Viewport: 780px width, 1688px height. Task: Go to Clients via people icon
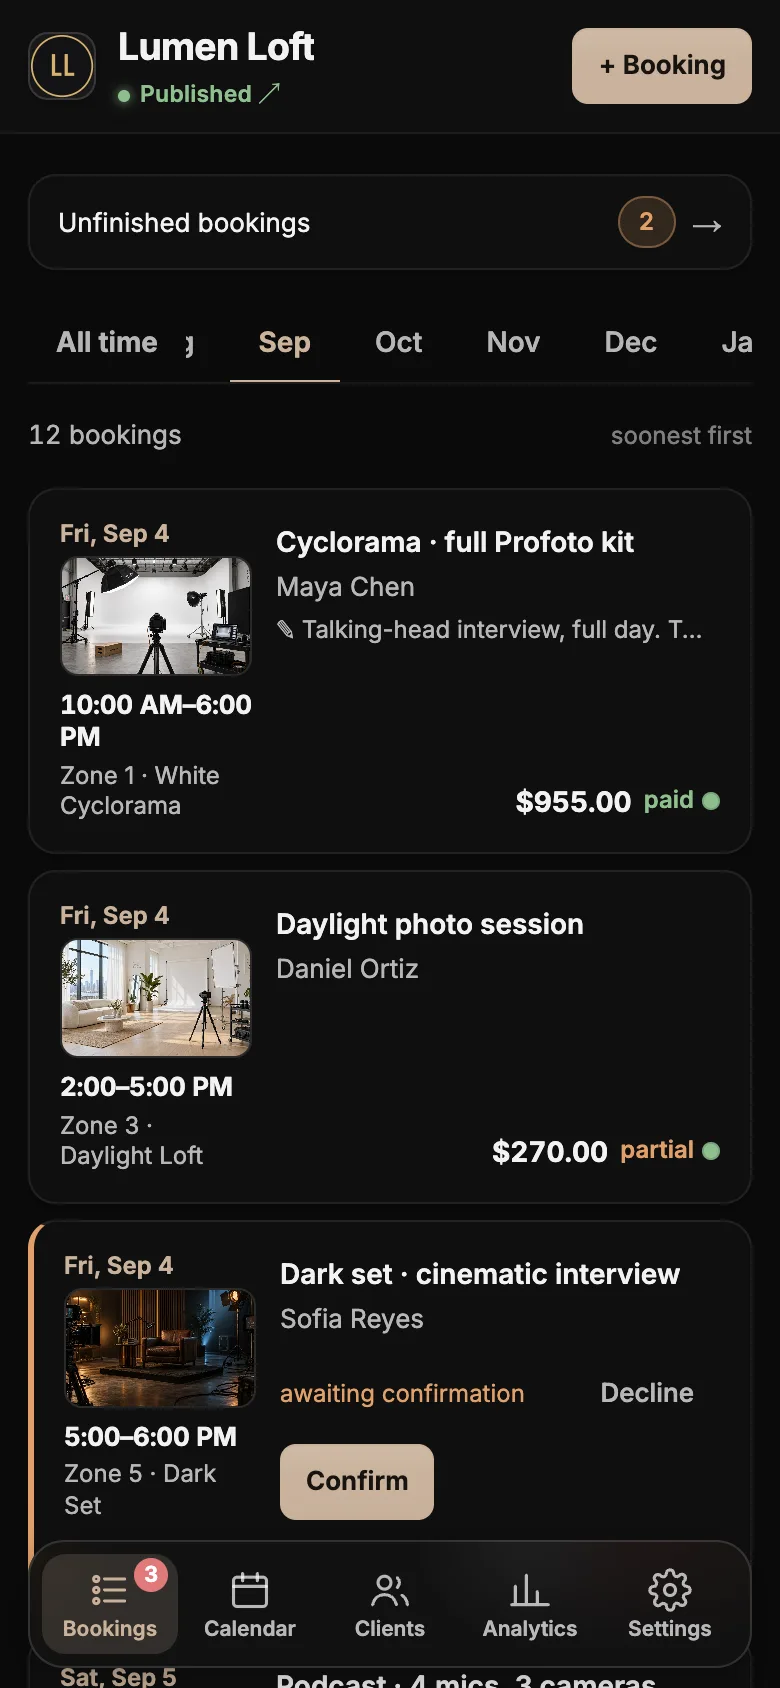coord(390,1589)
